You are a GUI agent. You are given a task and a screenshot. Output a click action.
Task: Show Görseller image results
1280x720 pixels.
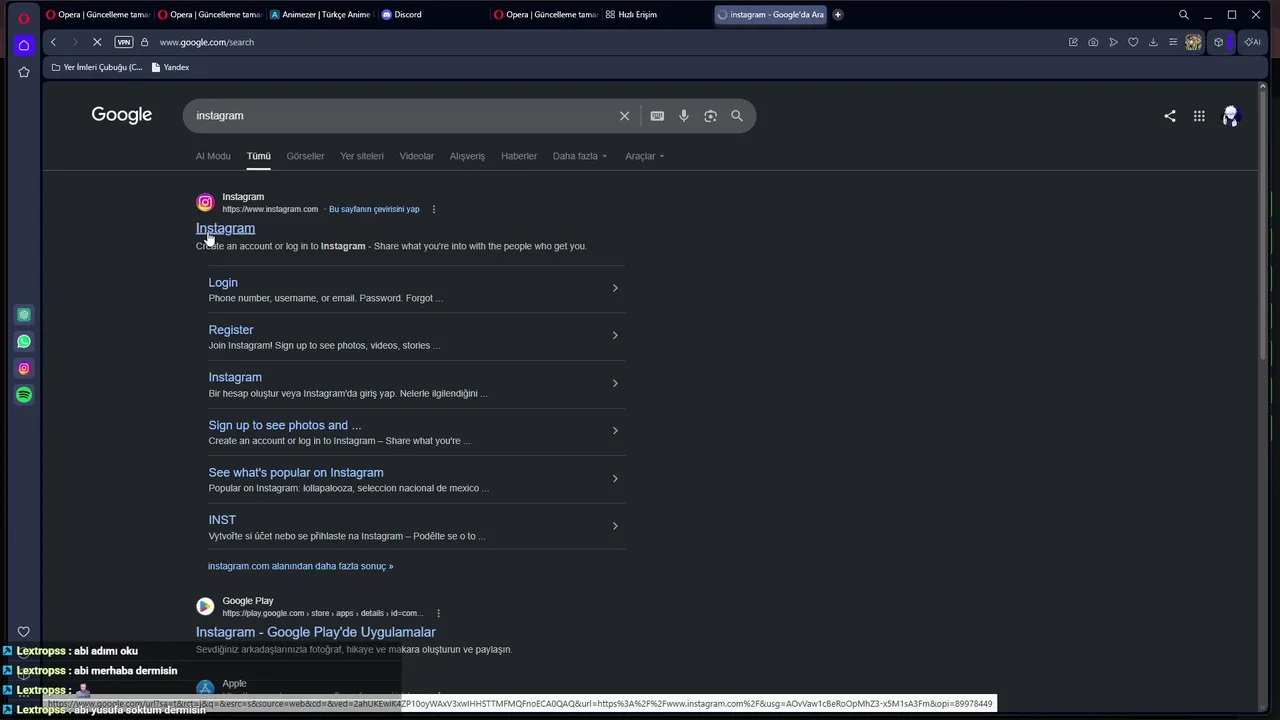305,156
